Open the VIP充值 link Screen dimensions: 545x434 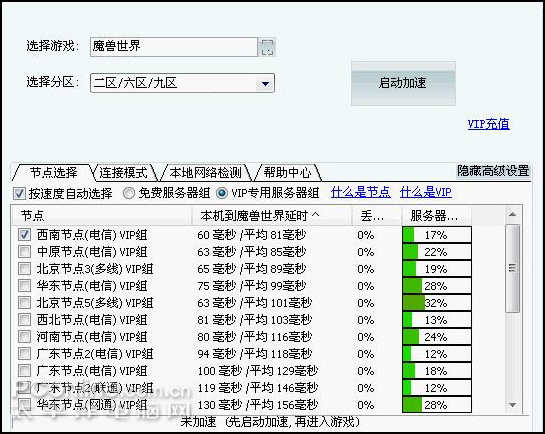click(489, 124)
